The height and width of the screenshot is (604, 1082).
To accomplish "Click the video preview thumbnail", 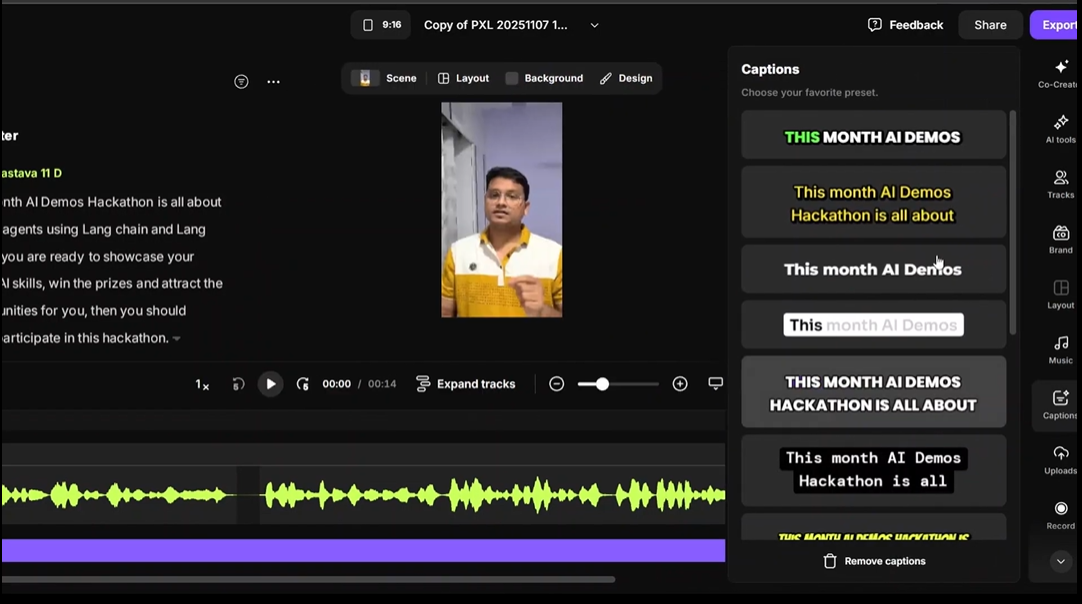I will pyautogui.click(x=502, y=210).
